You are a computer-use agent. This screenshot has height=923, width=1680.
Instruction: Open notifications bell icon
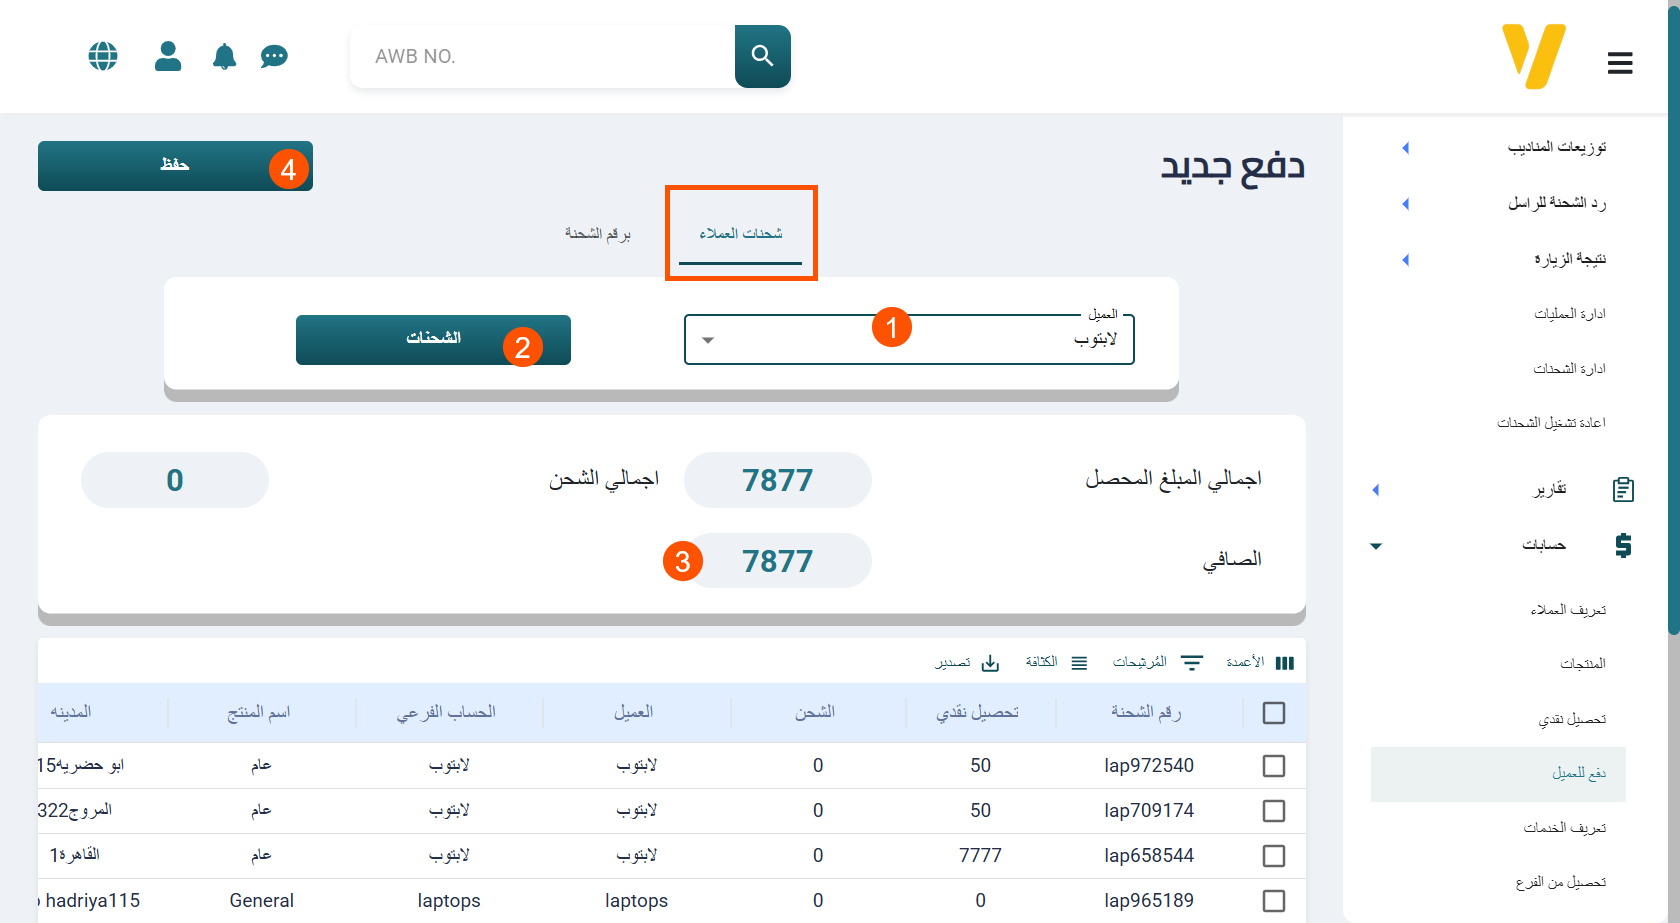(x=224, y=57)
